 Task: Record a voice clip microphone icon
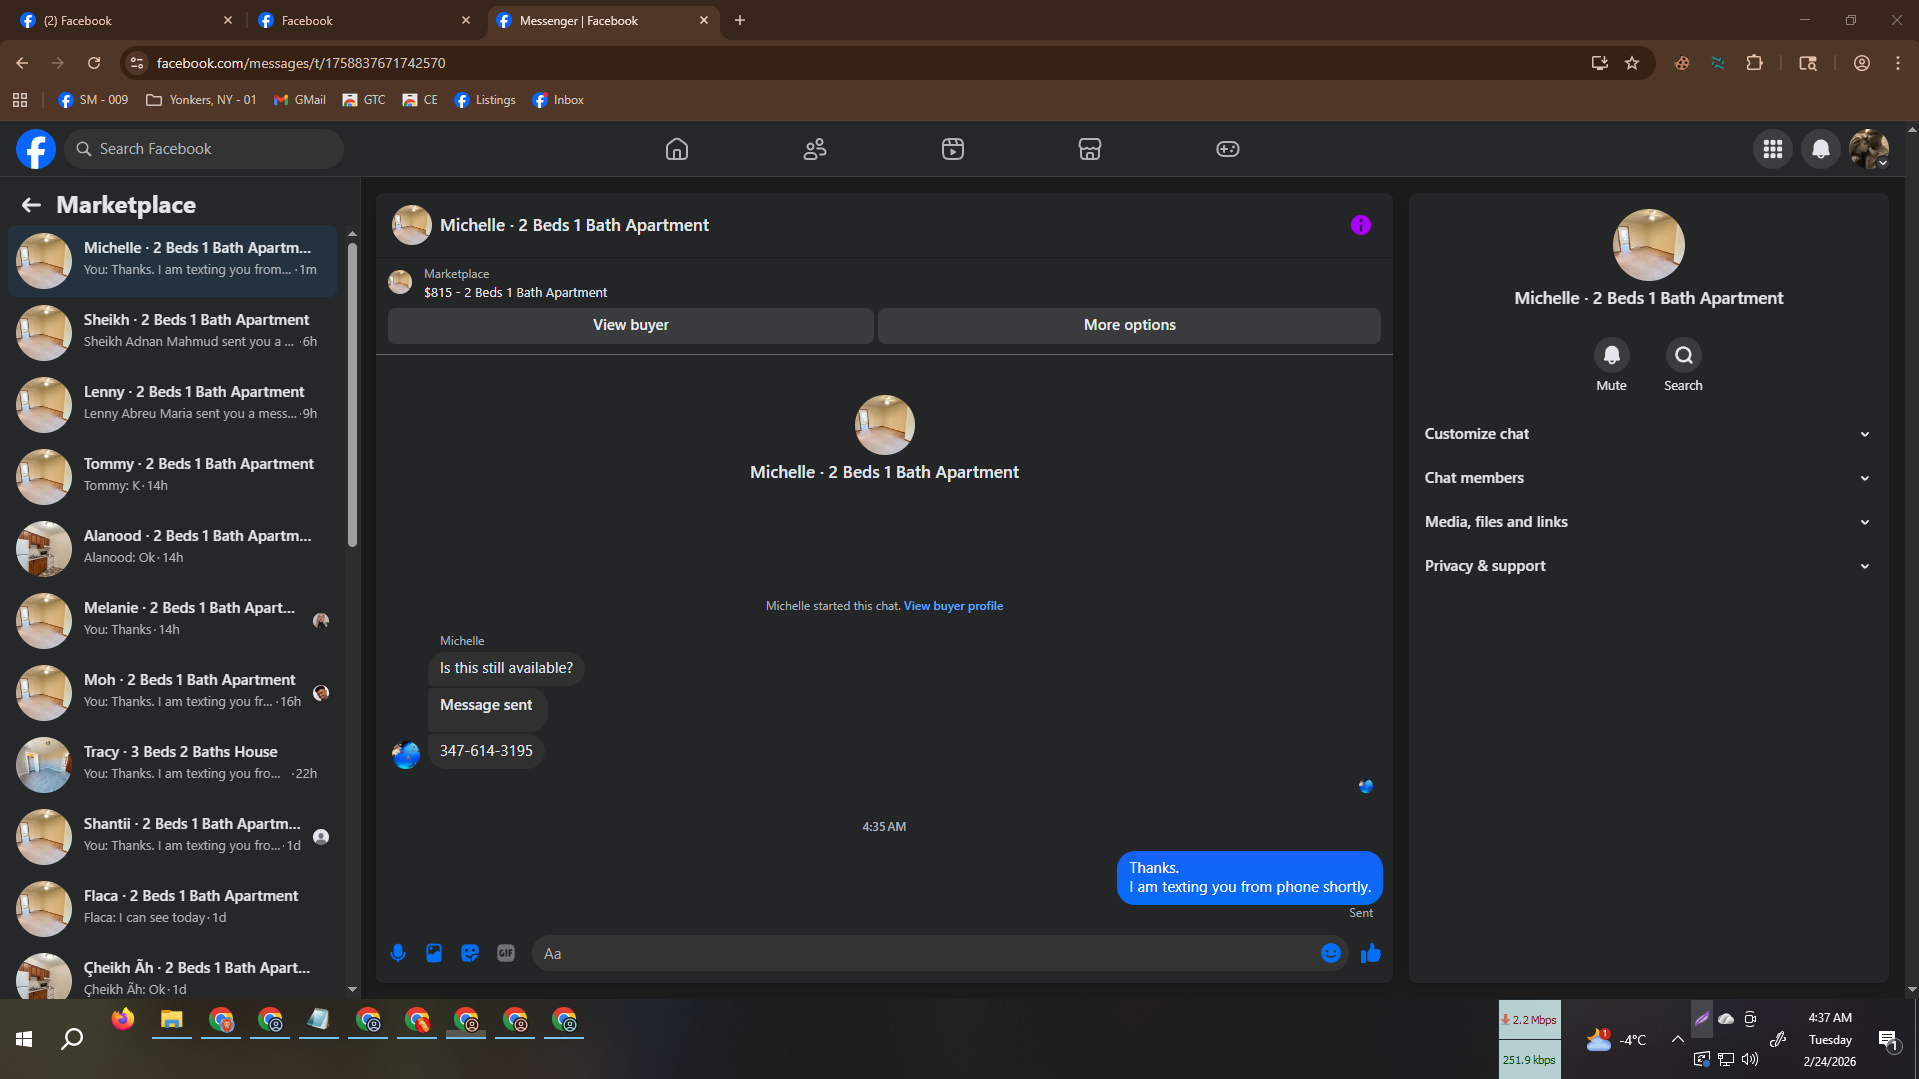pyautogui.click(x=398, y=953)
